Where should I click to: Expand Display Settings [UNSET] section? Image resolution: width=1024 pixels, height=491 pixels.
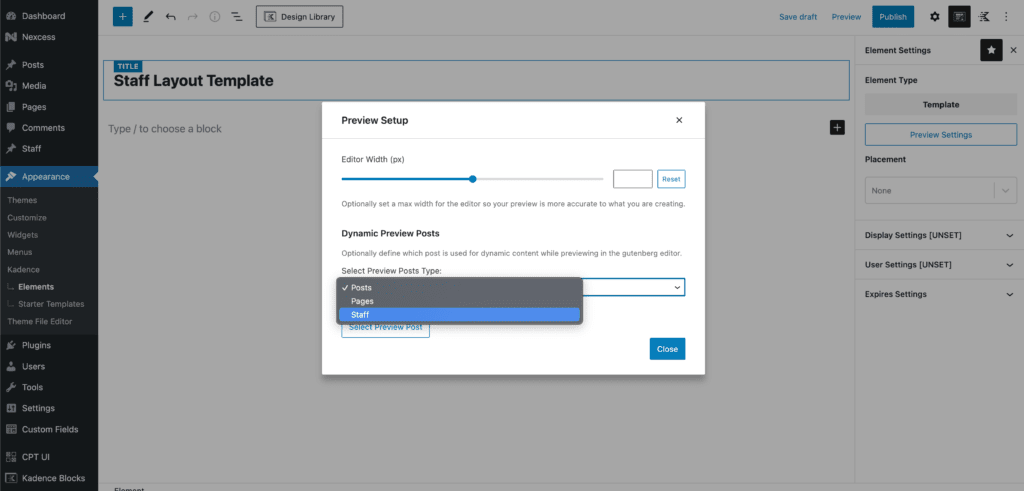[940, 235]
